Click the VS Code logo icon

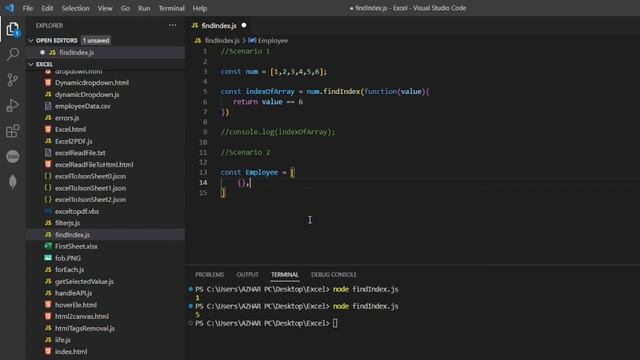10,8
